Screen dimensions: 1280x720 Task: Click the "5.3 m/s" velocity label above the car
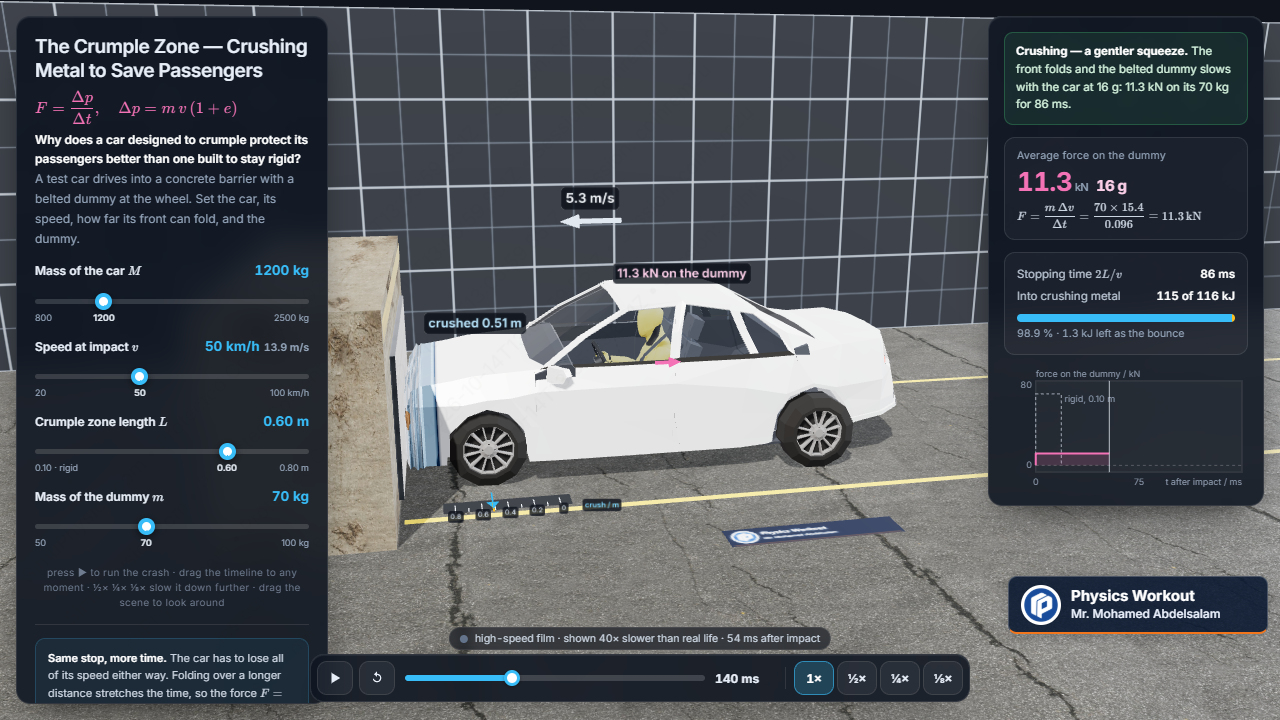coord(590,198)
